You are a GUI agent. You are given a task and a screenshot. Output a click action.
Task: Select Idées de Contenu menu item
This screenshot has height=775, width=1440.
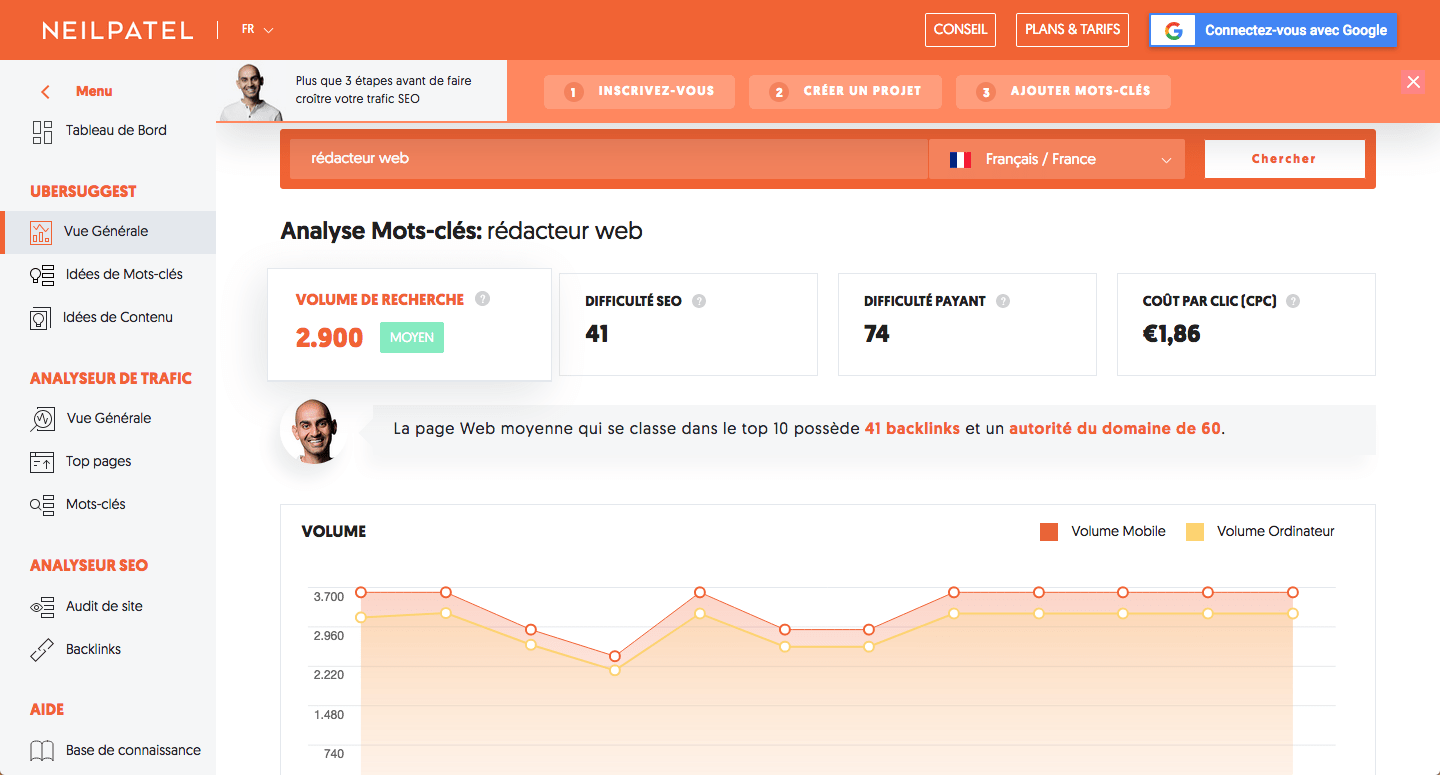pos(118,318)
